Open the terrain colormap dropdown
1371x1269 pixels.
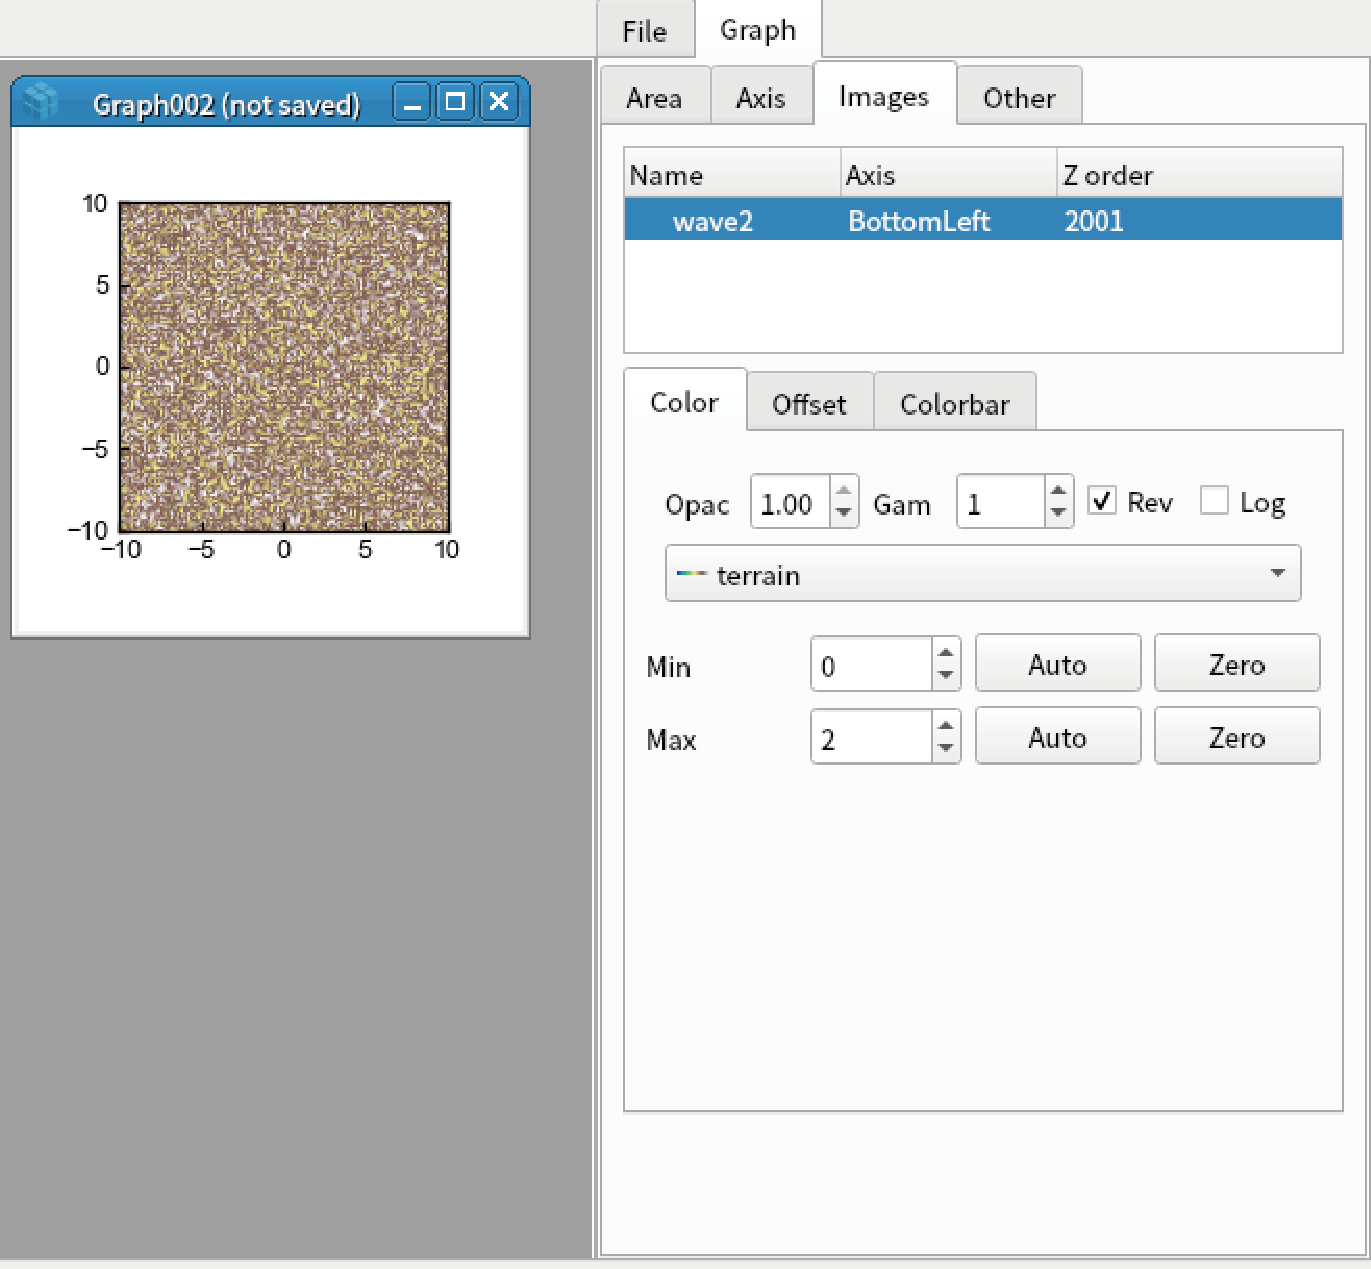tap(983, 574)
